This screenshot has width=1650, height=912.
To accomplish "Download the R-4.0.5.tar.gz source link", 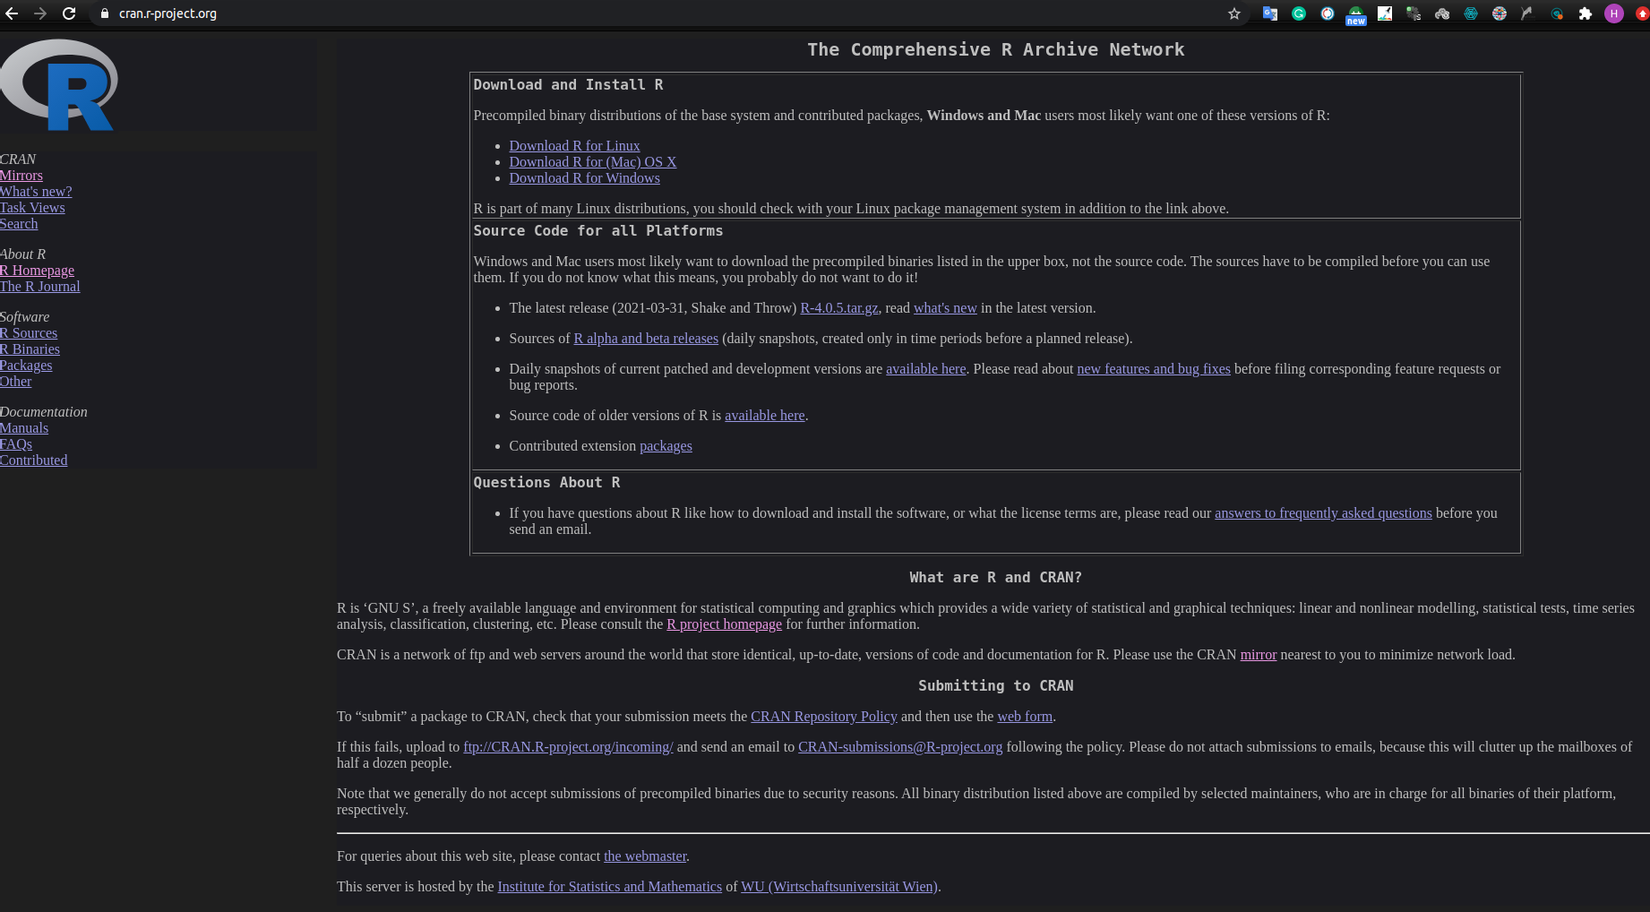I will (839, 308).
